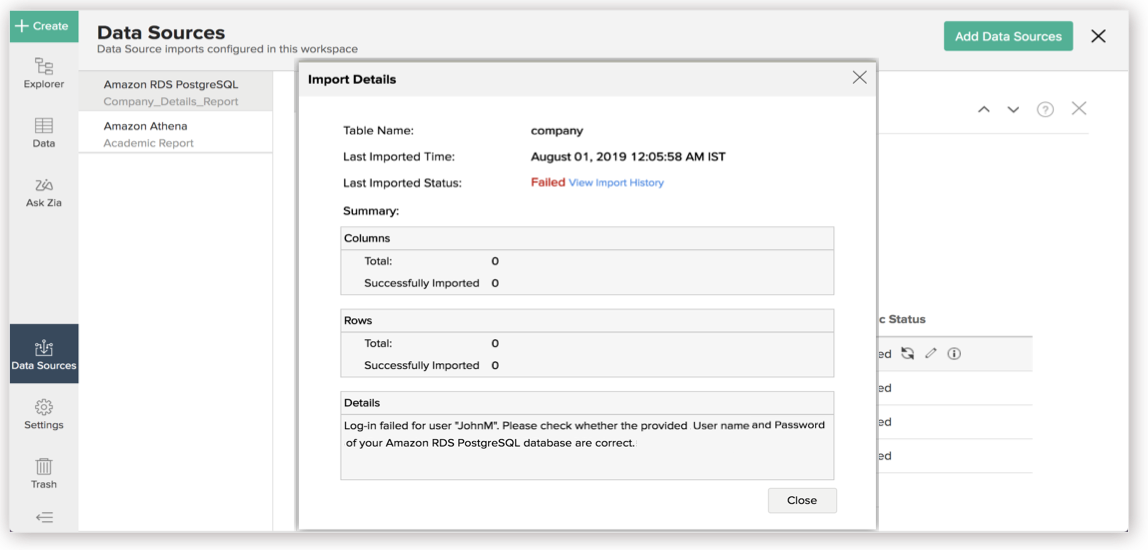Viewport: 1148px width, 550px height.
Task: Click the up chevron in background panel
Action: 984,110
